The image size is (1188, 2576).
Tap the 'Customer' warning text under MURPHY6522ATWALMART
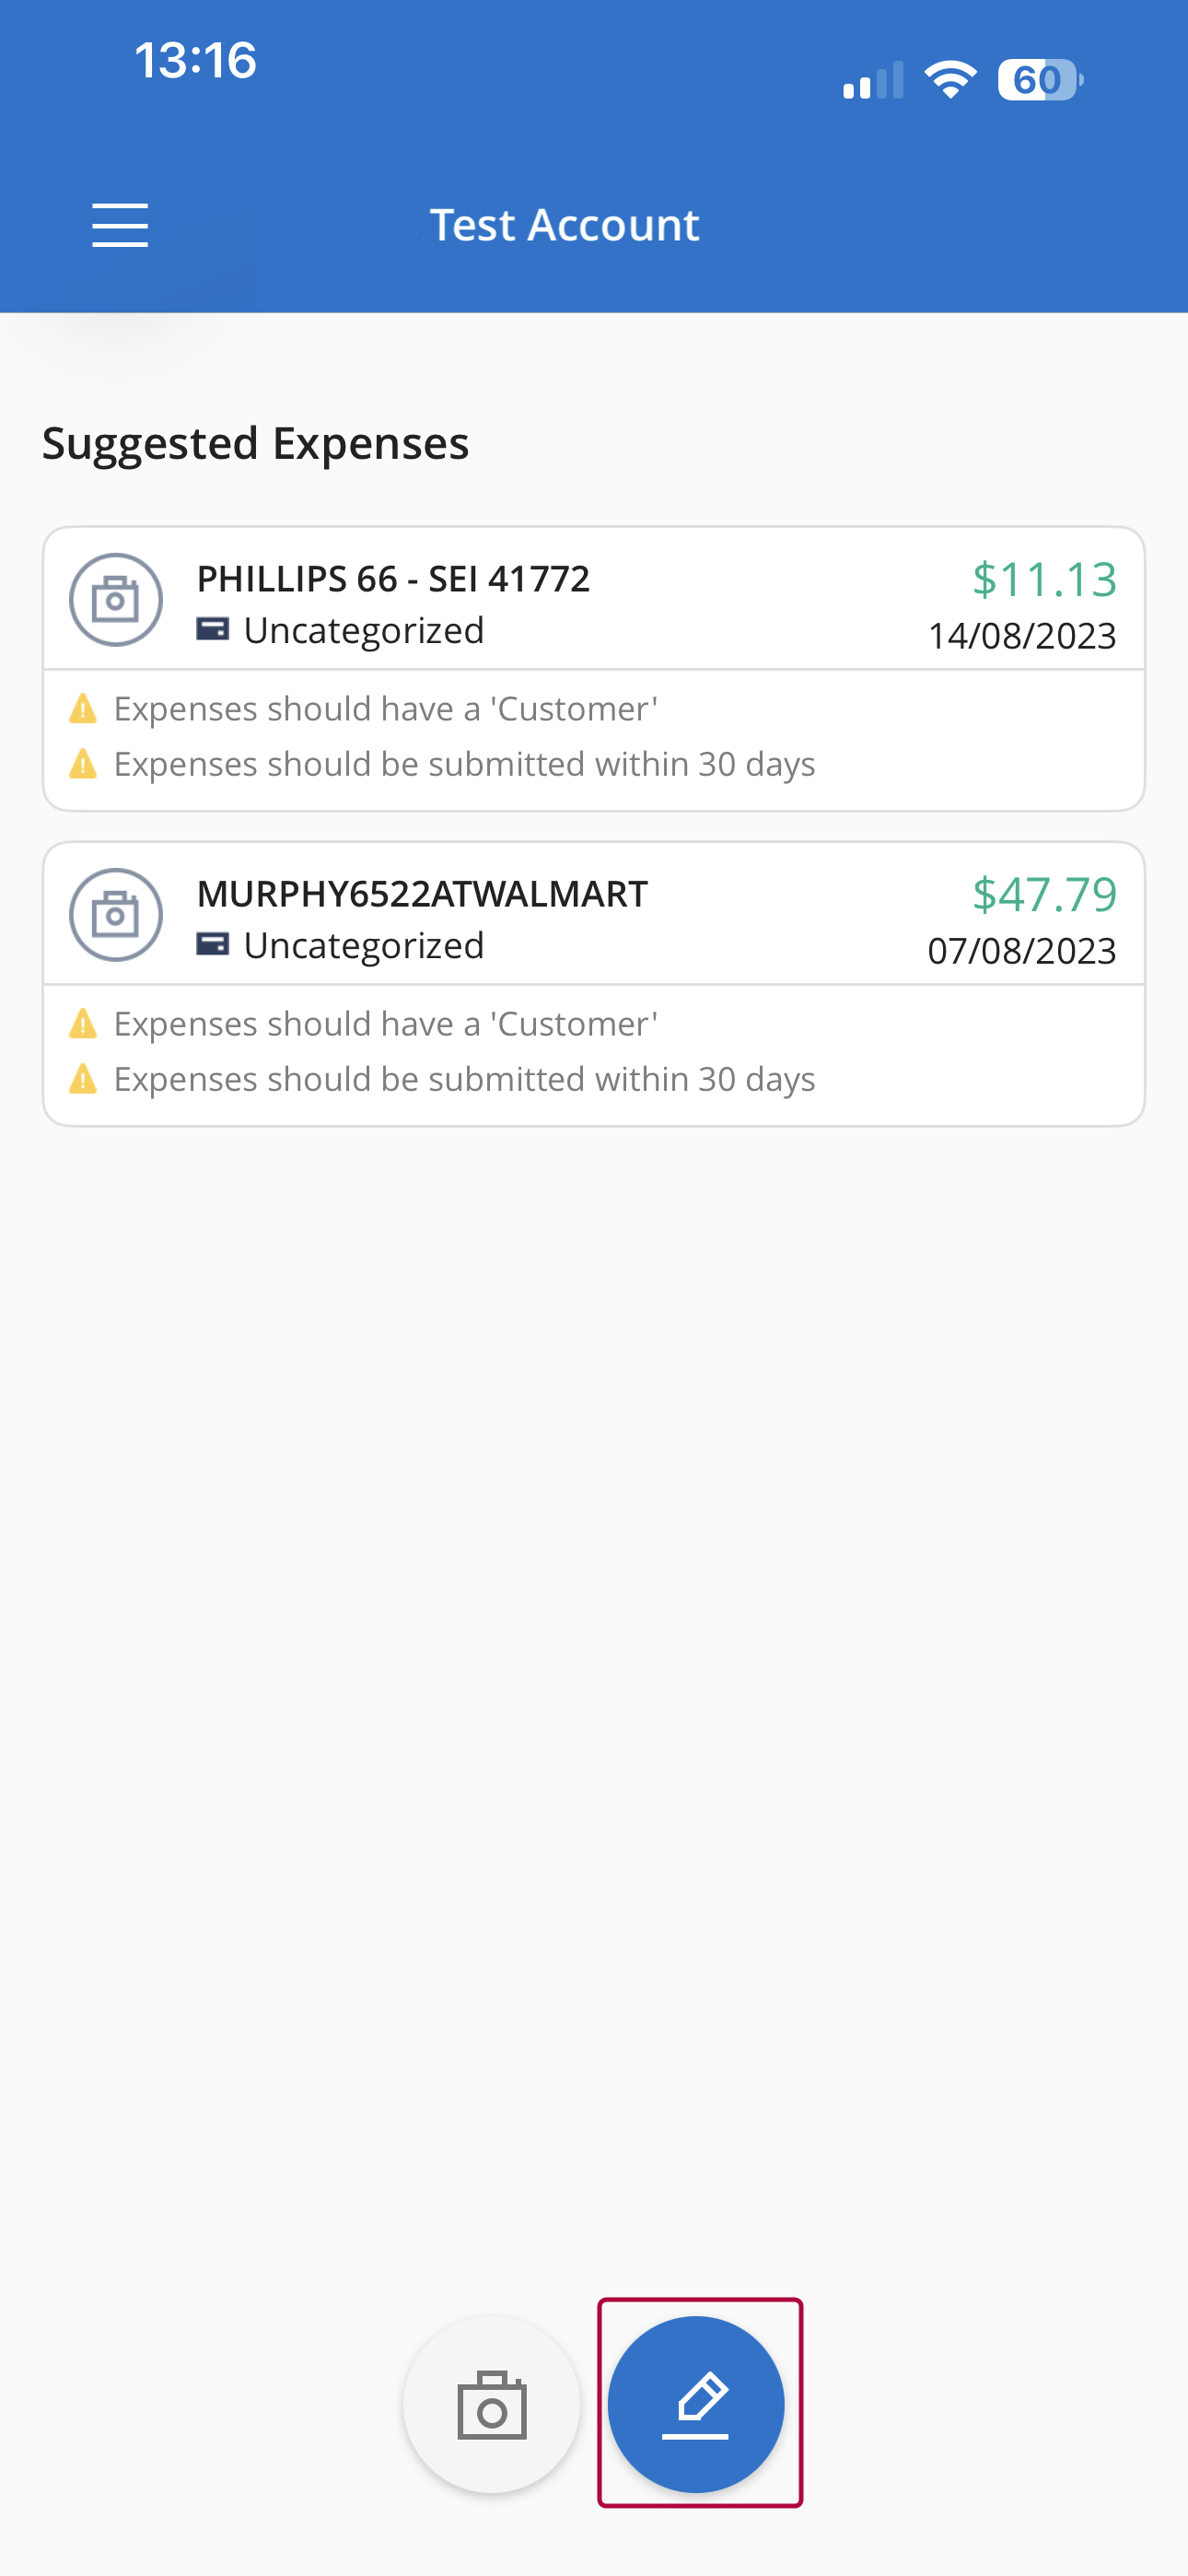click(386, 1025)
